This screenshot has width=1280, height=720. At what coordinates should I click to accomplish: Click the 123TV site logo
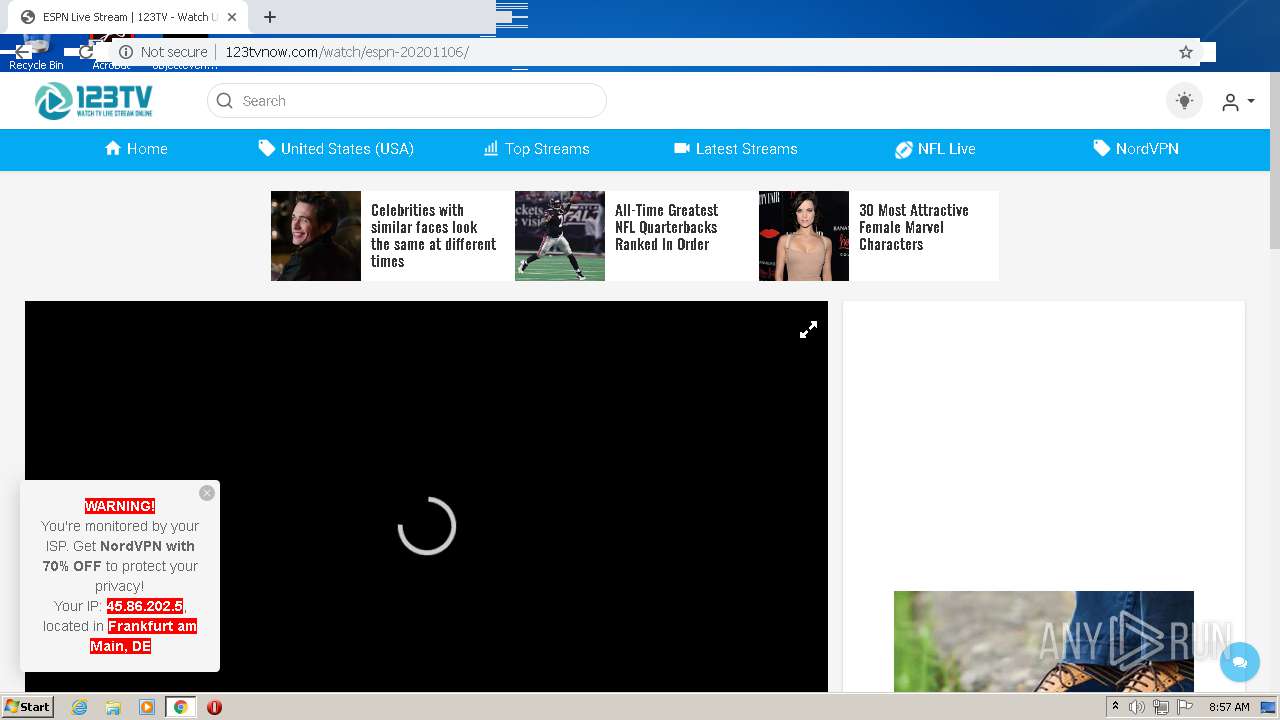pyautogui.click(x=93, y=101)
